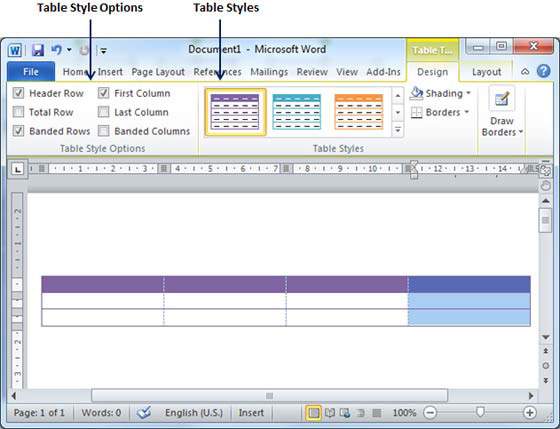Switch to Full Screen Reading view icon
The image size is (560, 429).
click(329, 413)
